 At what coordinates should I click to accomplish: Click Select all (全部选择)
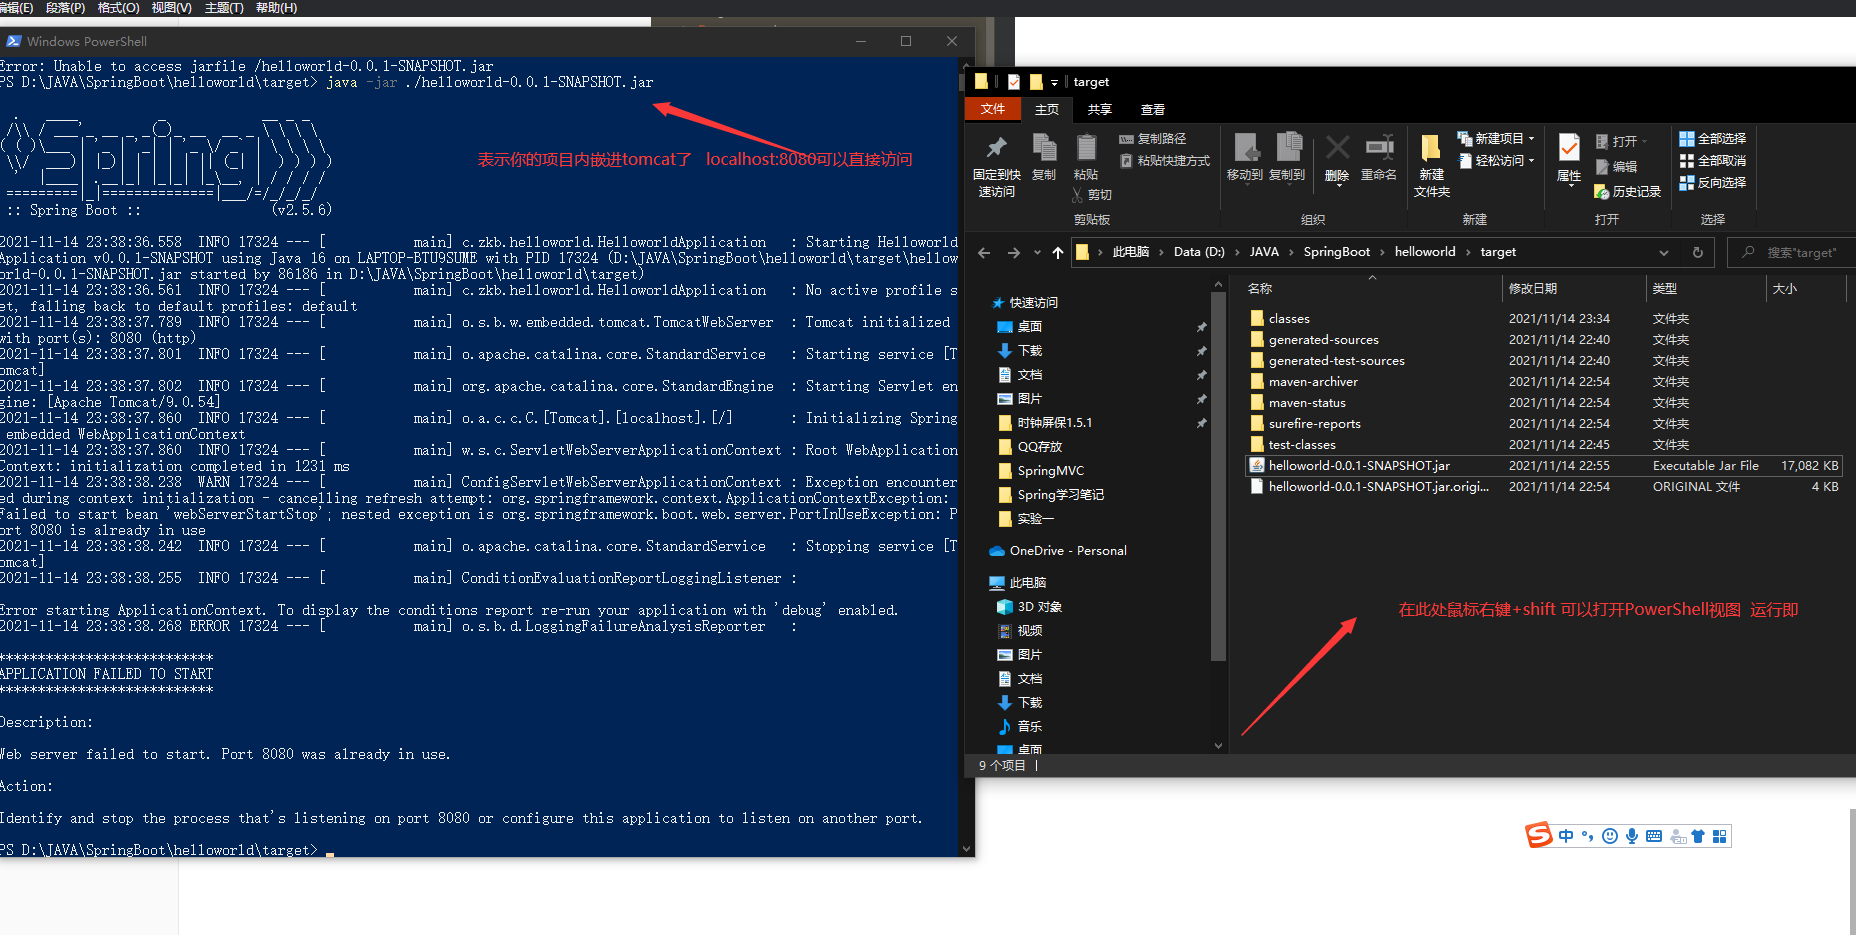coord(1713,139)
